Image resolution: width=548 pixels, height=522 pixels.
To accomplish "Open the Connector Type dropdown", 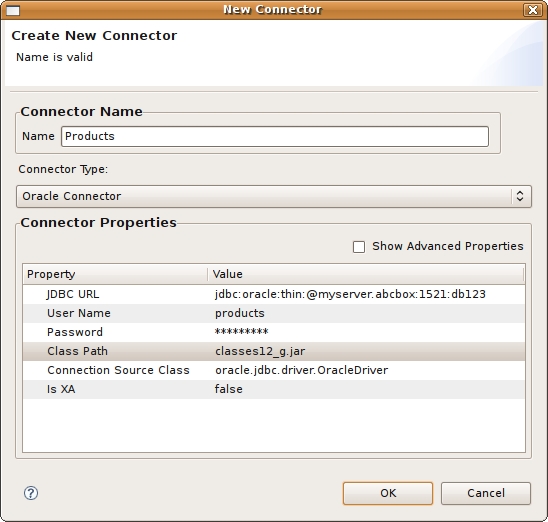I will coord(274,196).
